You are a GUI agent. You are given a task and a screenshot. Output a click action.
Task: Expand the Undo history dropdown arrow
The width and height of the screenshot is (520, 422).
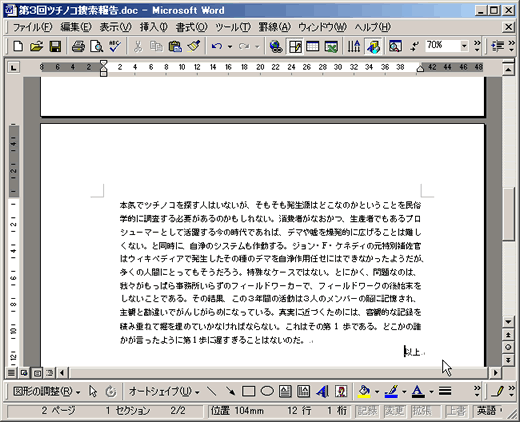[x=230, y=47]
